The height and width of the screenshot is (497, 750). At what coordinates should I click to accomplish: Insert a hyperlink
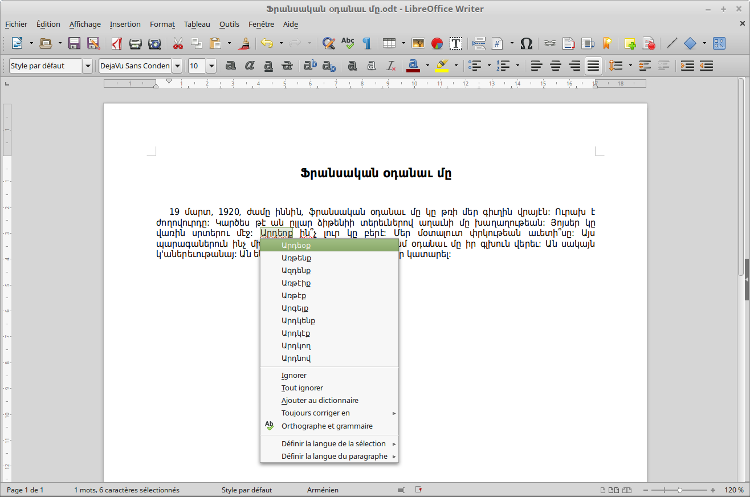[x=550, y=44]
